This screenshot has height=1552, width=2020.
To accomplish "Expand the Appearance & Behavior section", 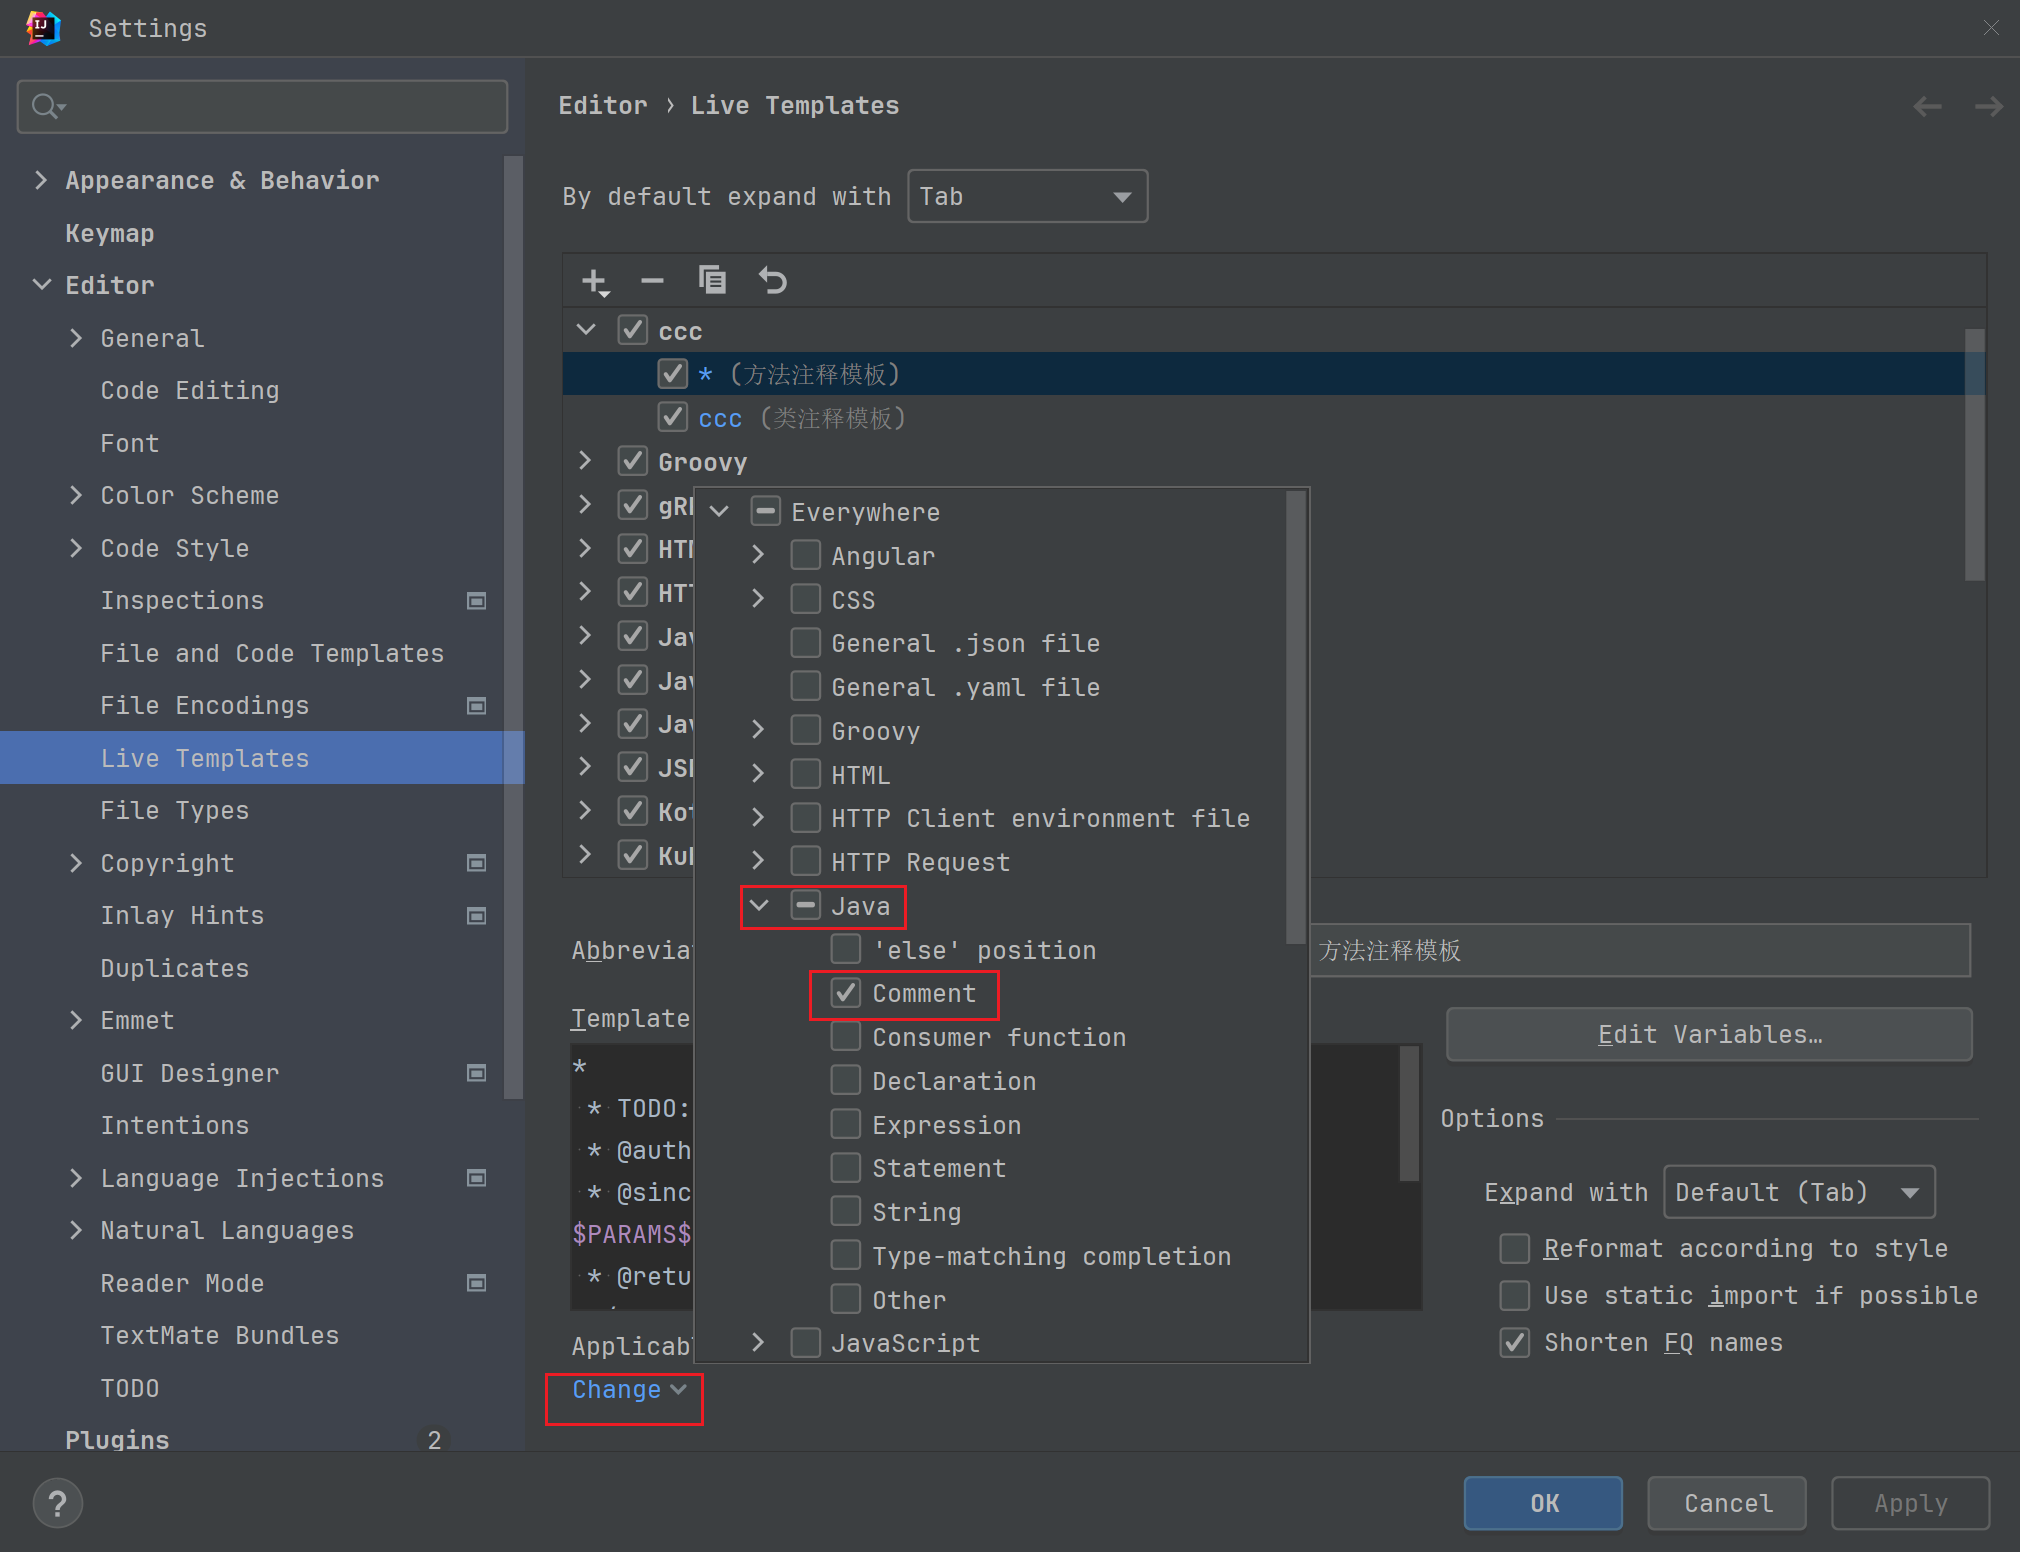I will (41, 180).
